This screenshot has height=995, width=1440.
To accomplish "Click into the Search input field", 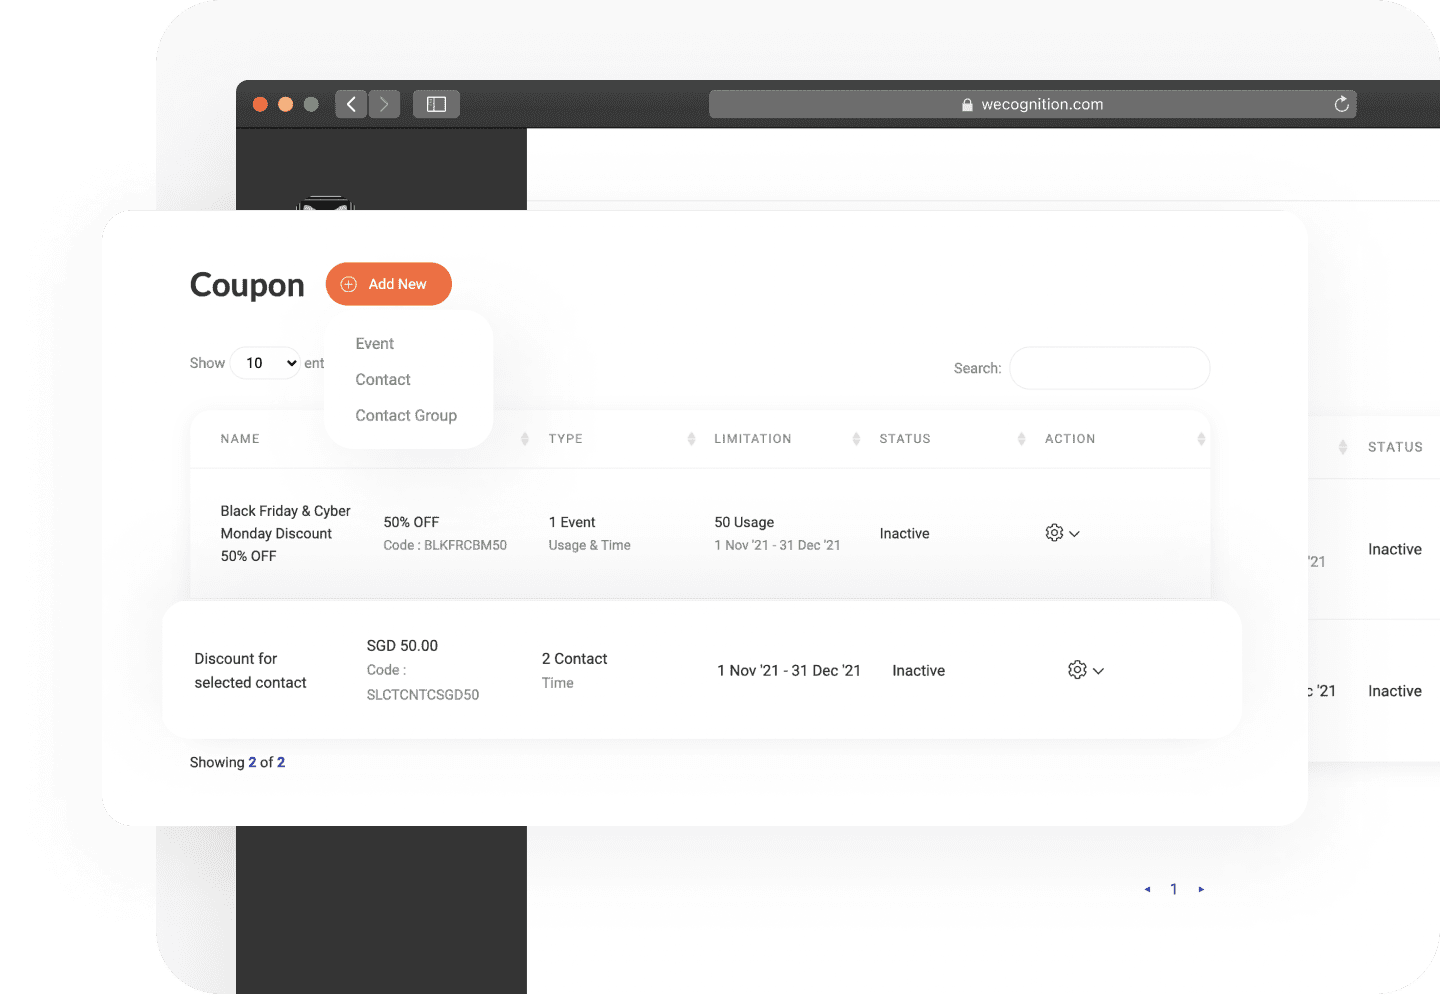I will click(x=1109, y=368).
